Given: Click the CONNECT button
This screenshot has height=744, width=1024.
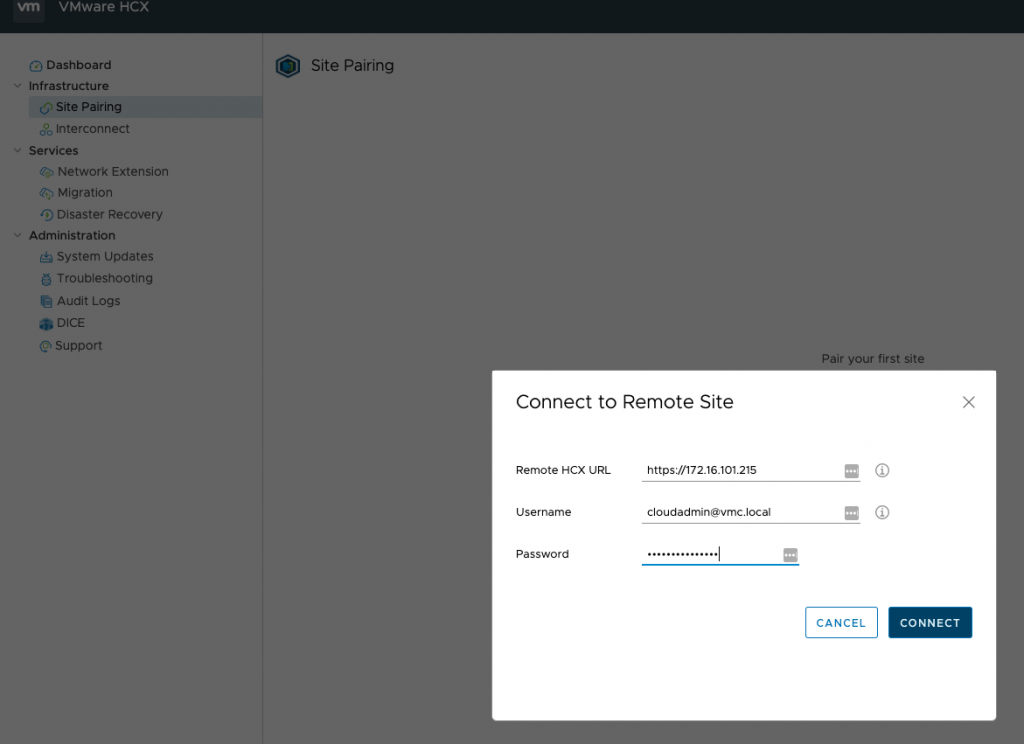Looking at the screenshot, I should 930,623.
